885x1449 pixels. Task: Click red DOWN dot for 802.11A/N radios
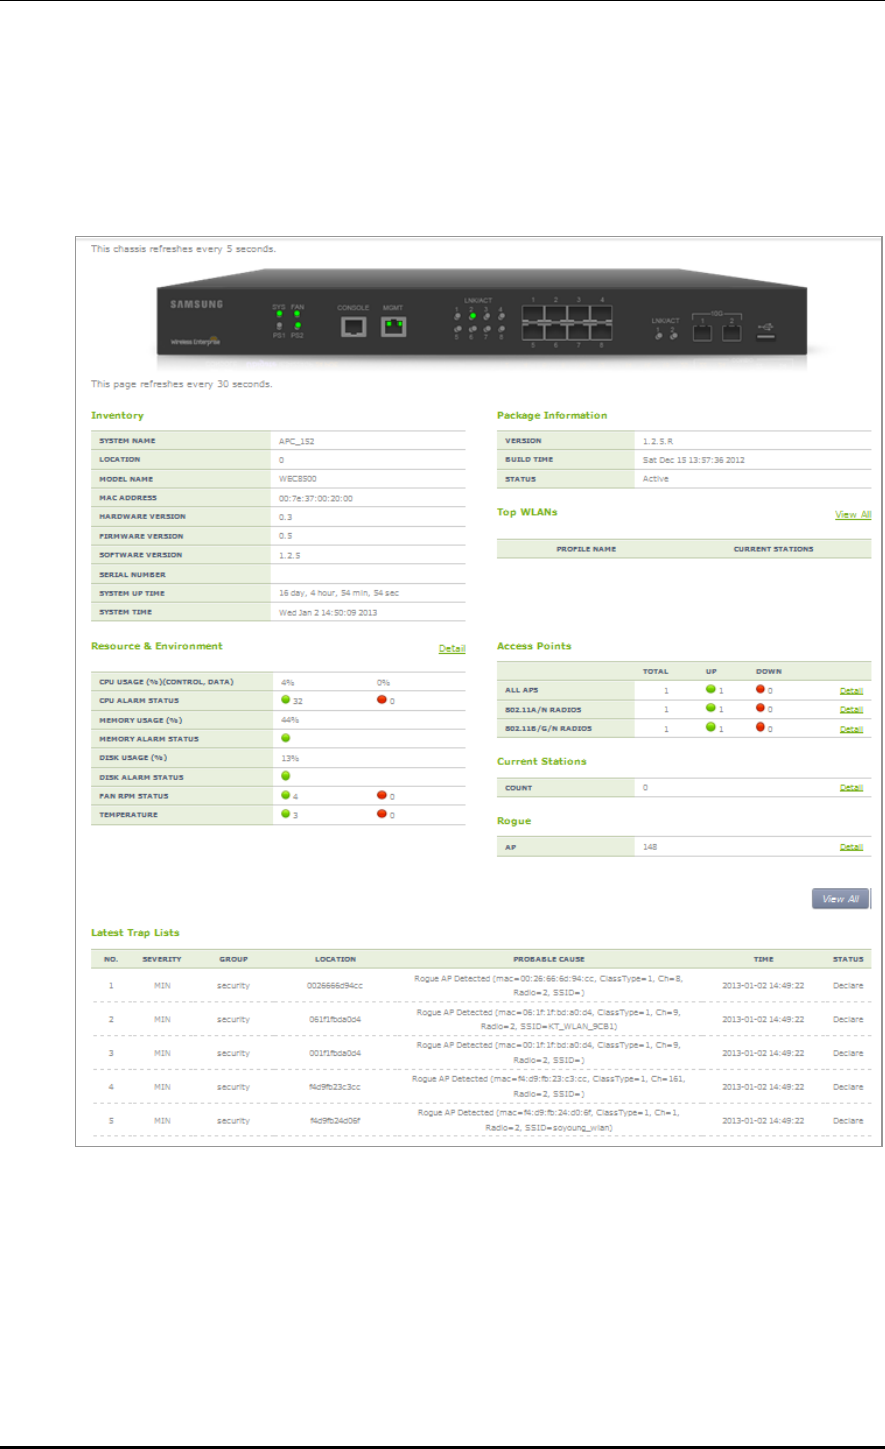point(760,709)
